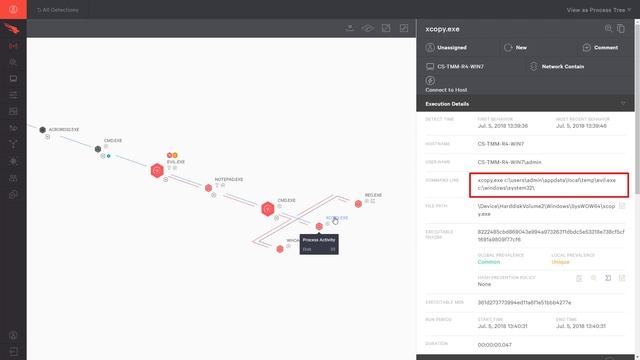Click the Network Contain button
The width and height of the screenshot is (640, 360).
pyautogui.click(x=557, y=66)
